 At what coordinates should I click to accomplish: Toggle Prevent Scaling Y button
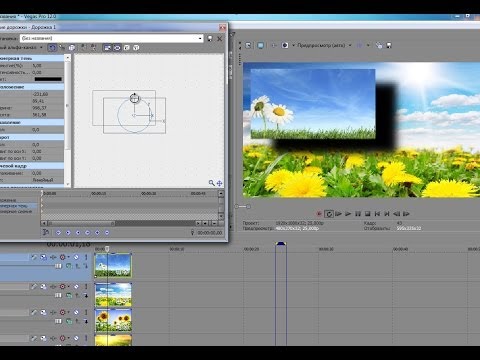[136, 48]
